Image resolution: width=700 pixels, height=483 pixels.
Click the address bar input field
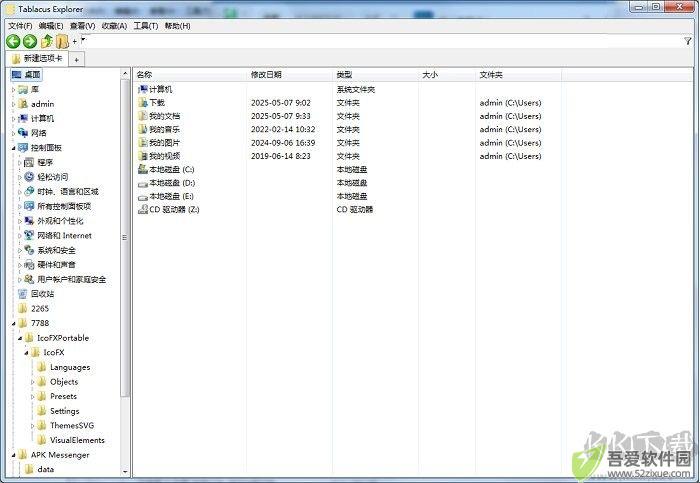382,41
